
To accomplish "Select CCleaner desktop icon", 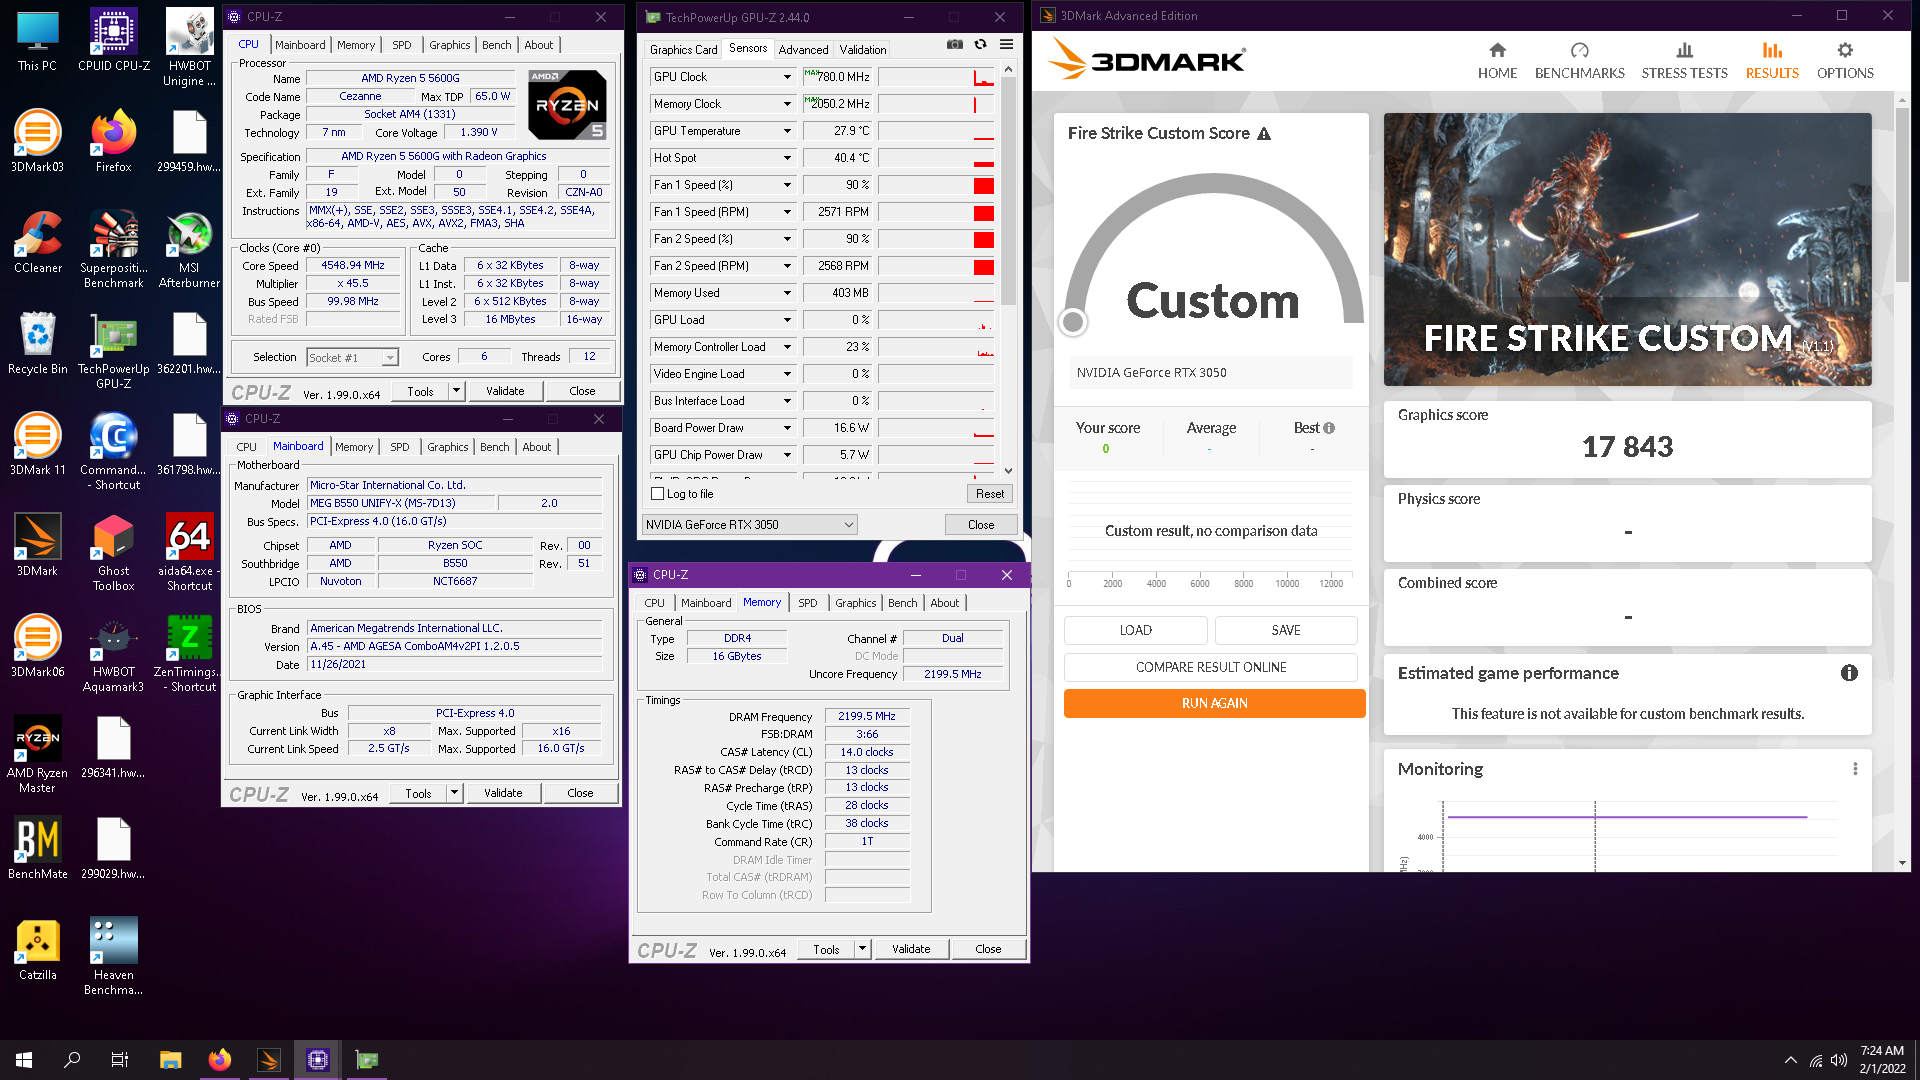I will click(x=38, y=243).
